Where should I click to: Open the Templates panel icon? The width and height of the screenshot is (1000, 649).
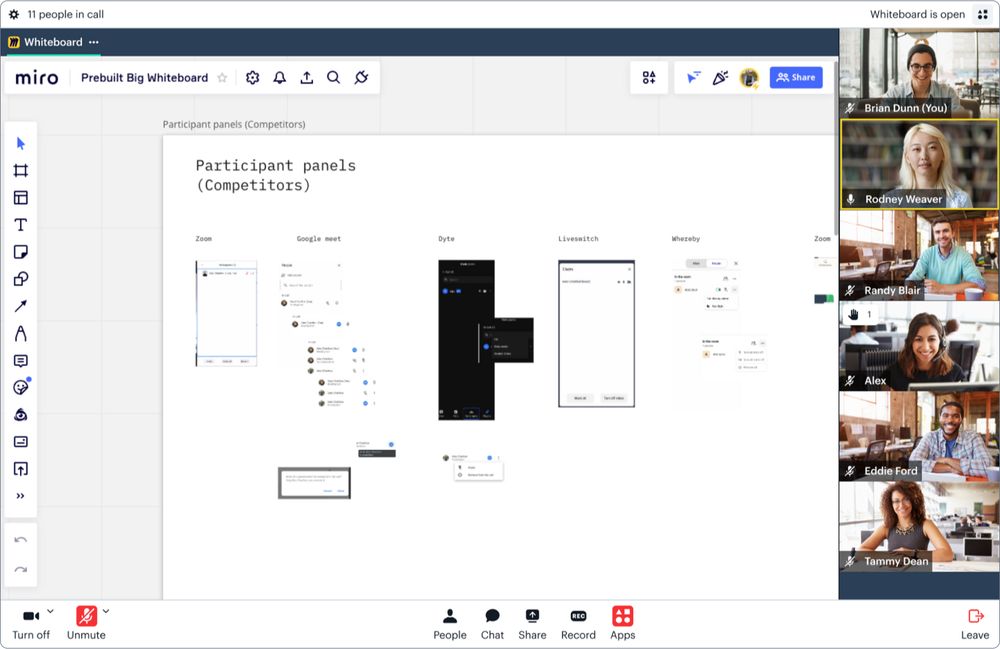point(20,197)
